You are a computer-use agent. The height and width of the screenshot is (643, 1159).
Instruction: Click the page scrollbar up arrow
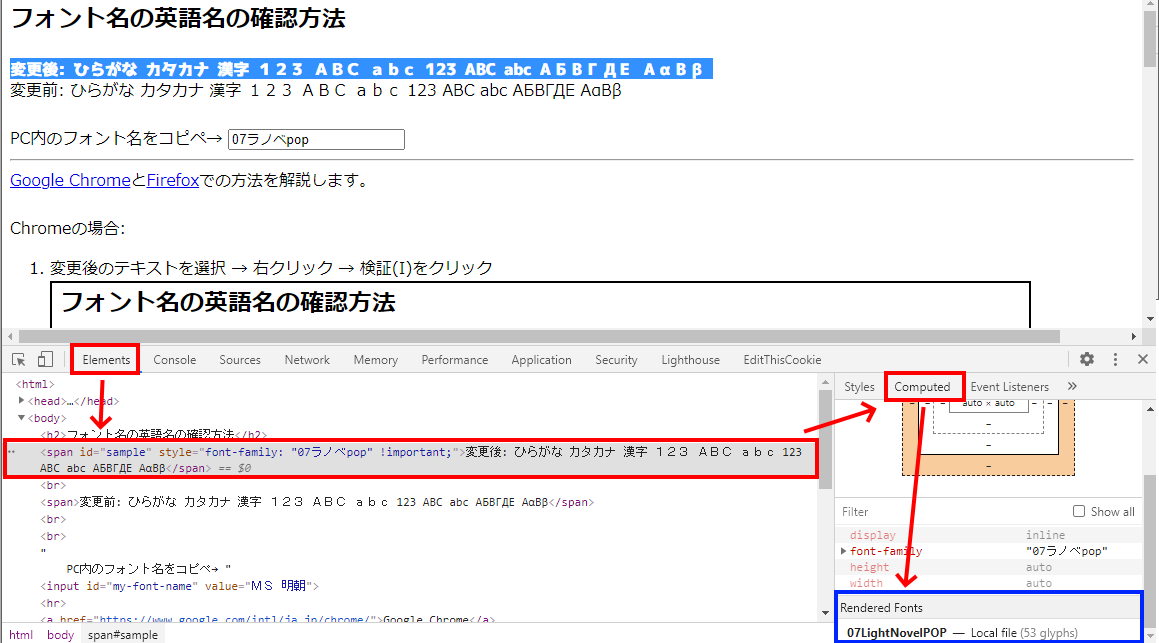pos(1150,7)
